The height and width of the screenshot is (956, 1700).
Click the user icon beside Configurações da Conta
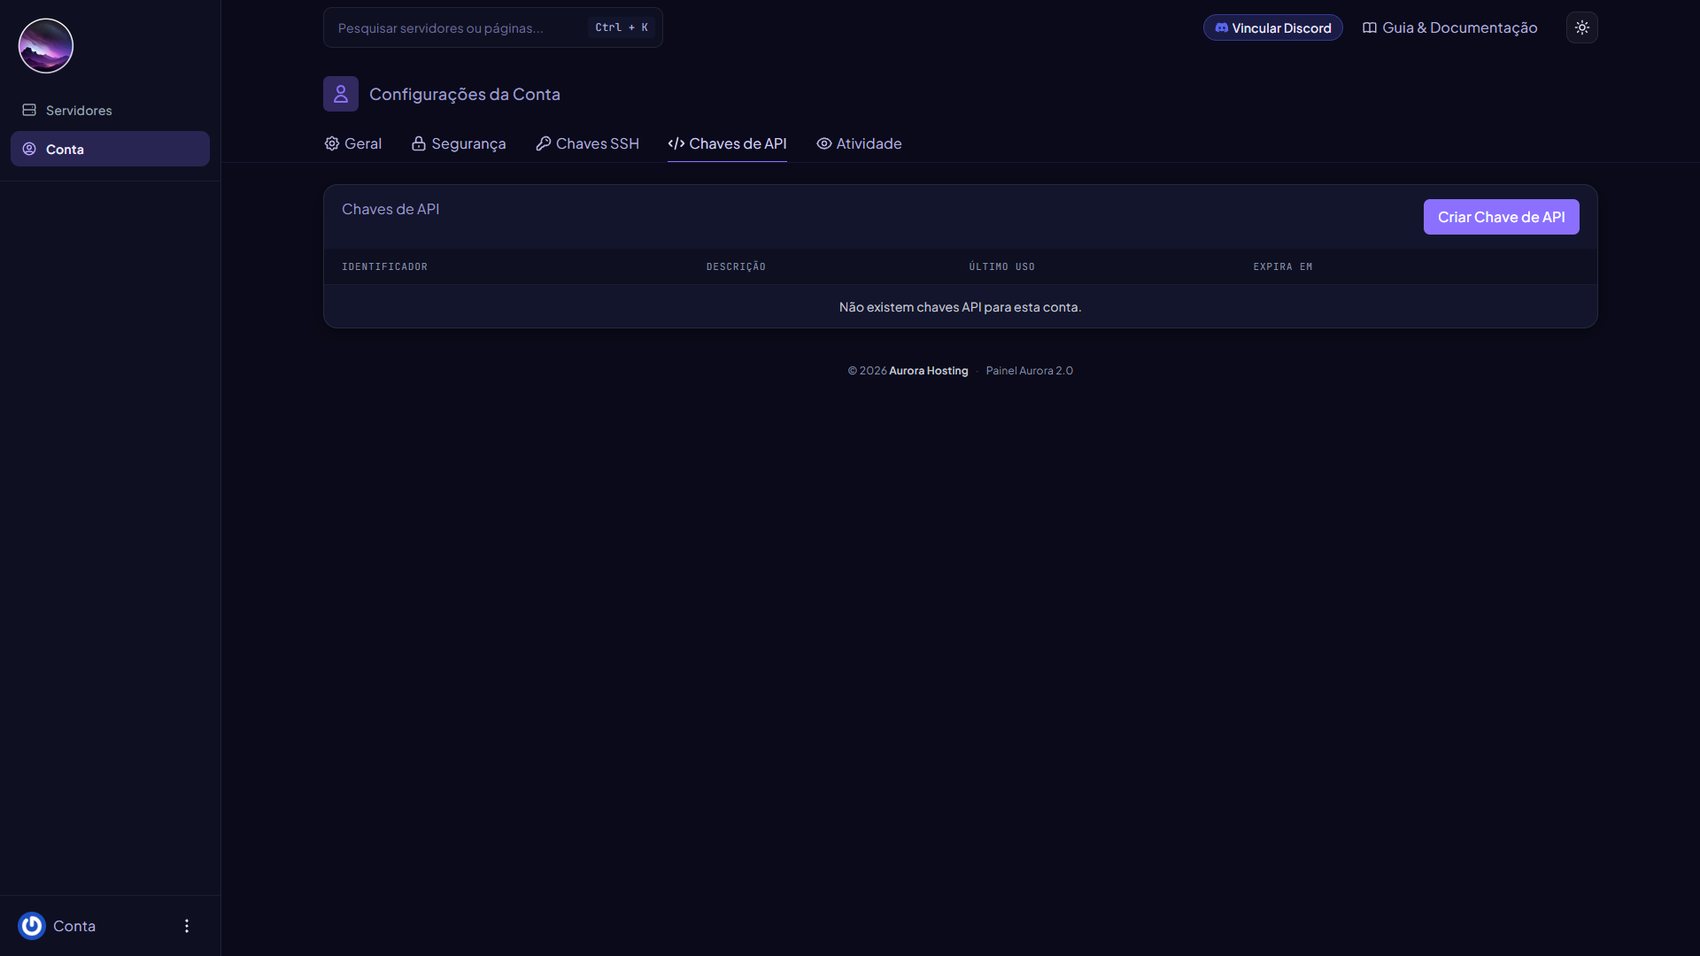[x=341, y=94]
